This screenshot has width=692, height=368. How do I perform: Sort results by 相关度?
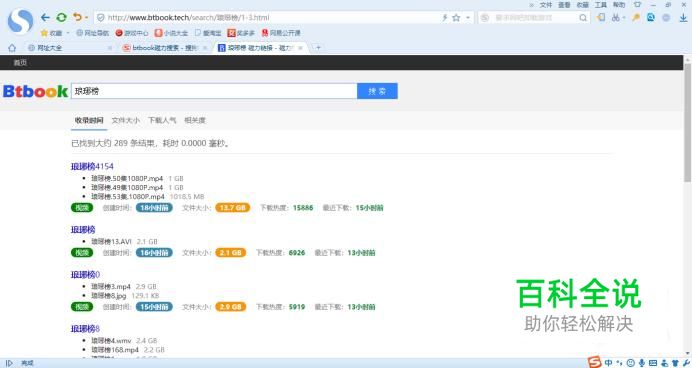pyautogui.click(x=195, y=120)
